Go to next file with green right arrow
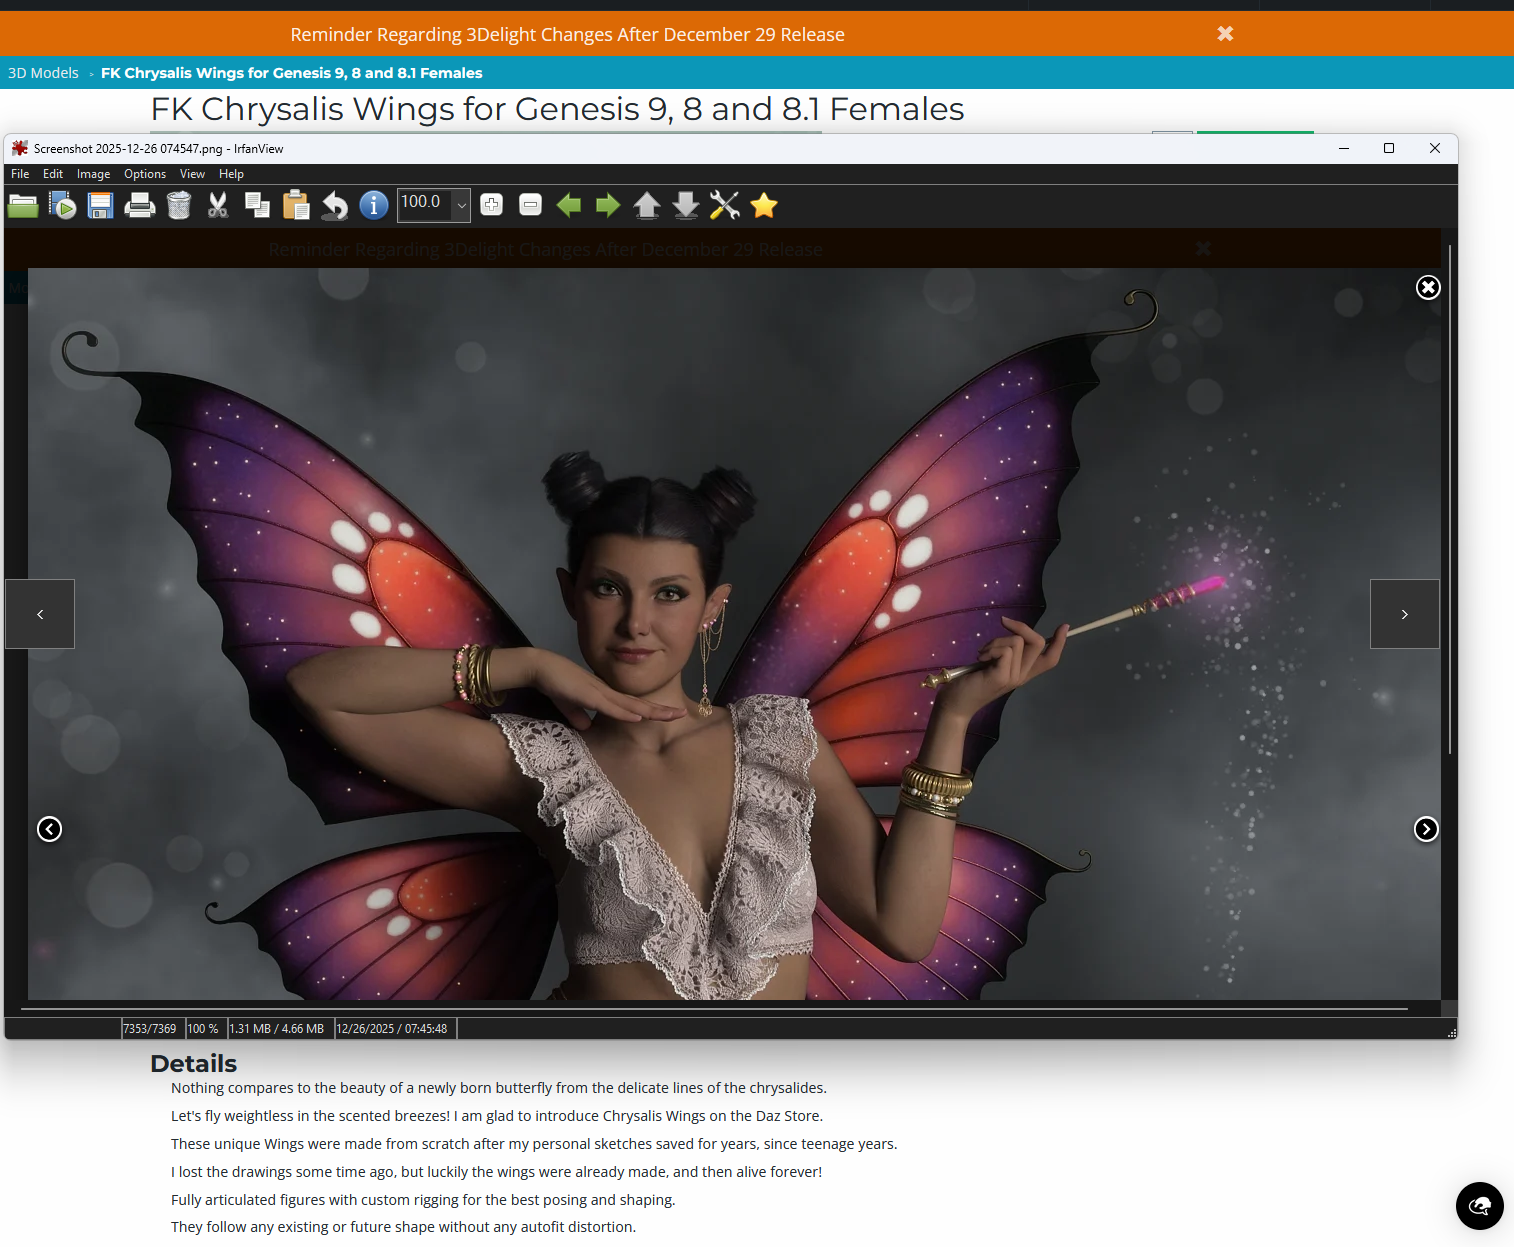The width and height of the screenshot is (1514, 1247). click(608, 206)
